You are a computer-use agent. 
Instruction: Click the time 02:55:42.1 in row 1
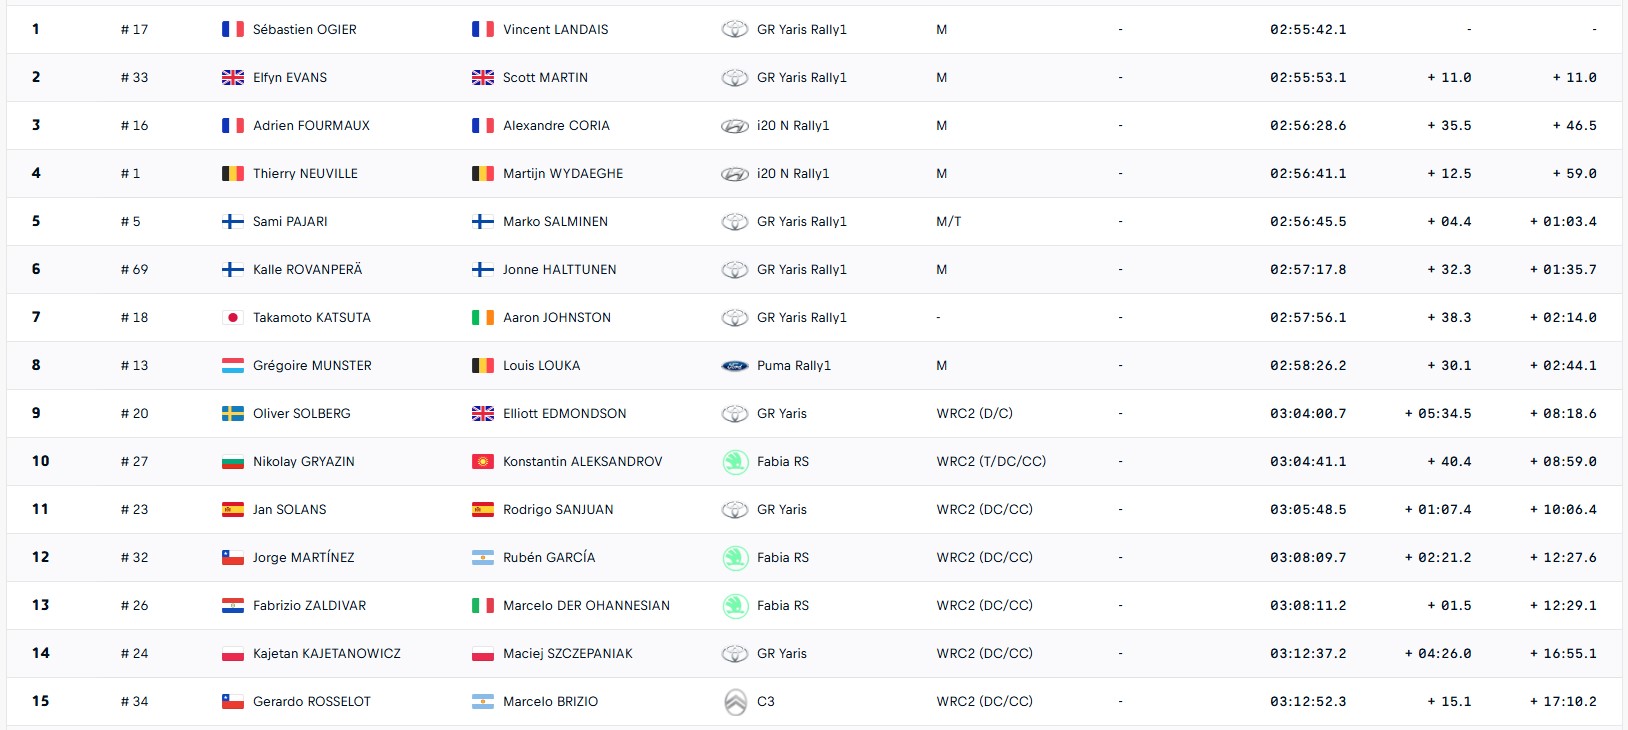point(1308,29)
